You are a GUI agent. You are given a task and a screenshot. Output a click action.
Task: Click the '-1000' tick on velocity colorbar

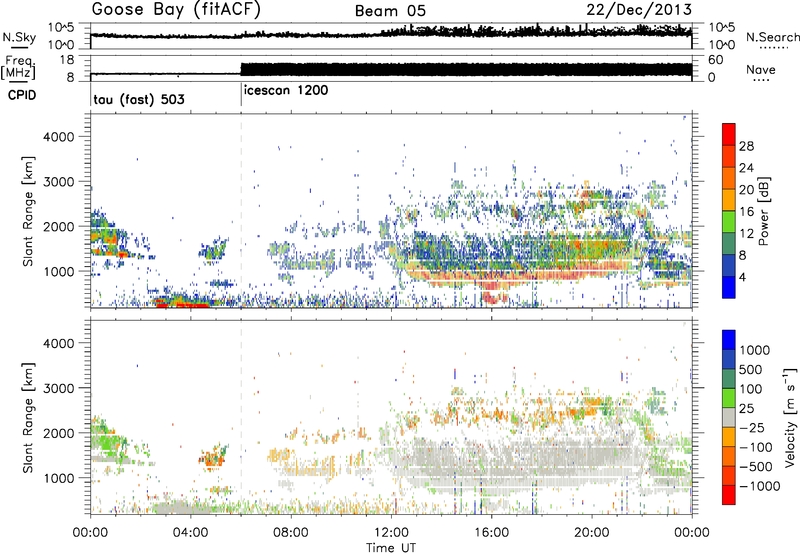tap(760, 486)
